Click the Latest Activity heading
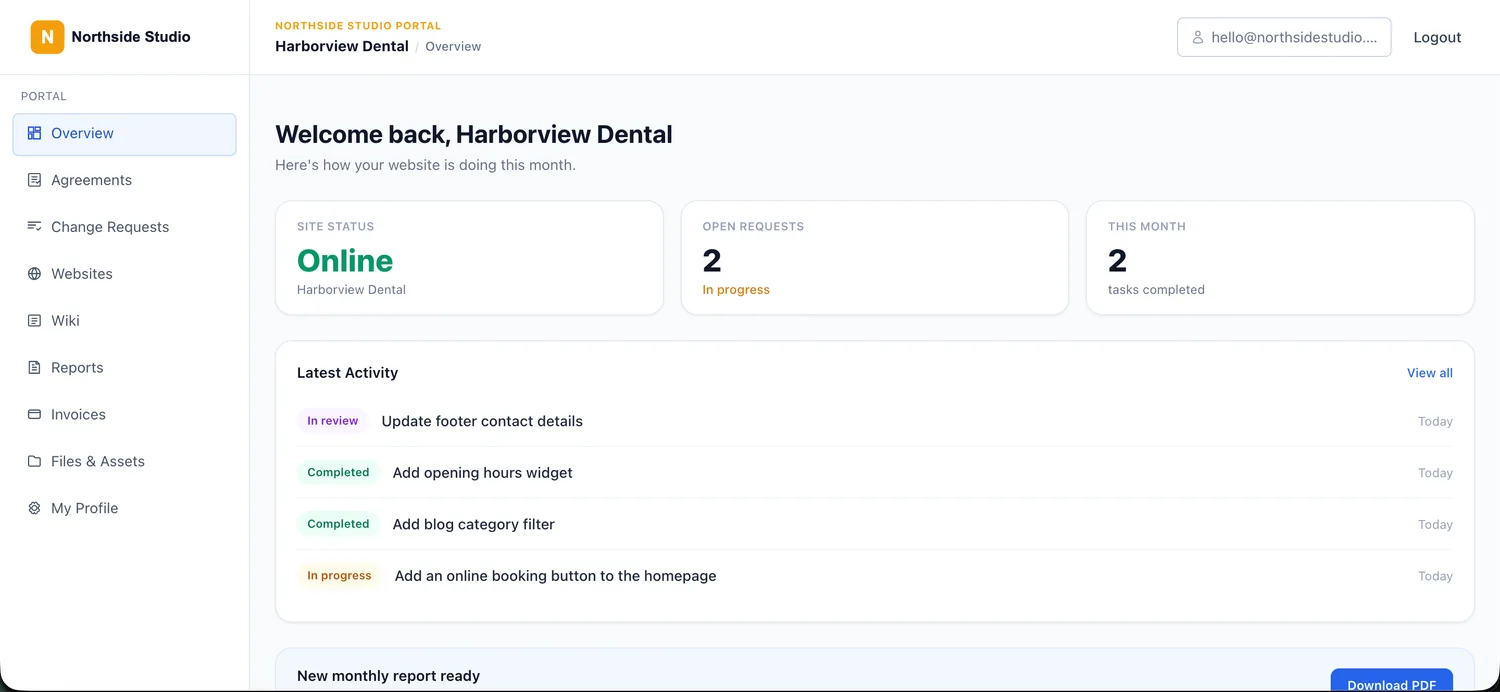The height and width of the screenshot is (692, 1500). point(347,373)
